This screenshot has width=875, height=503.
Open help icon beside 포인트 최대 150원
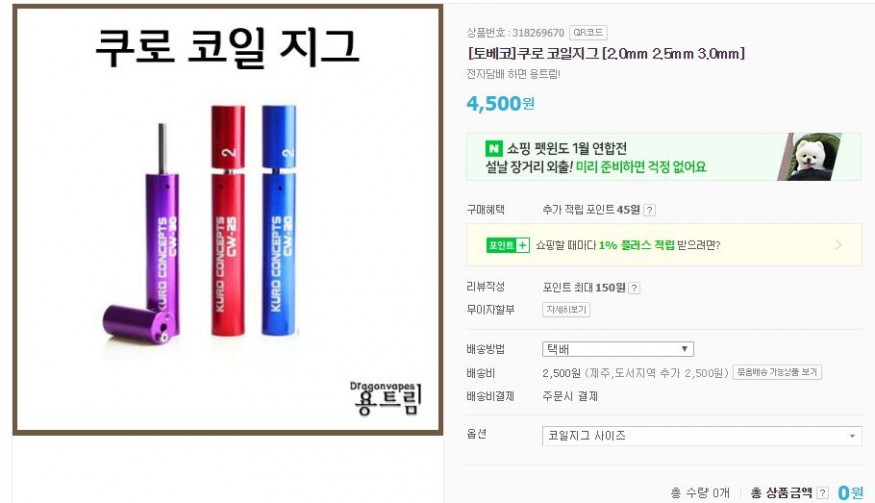point(634,288)
